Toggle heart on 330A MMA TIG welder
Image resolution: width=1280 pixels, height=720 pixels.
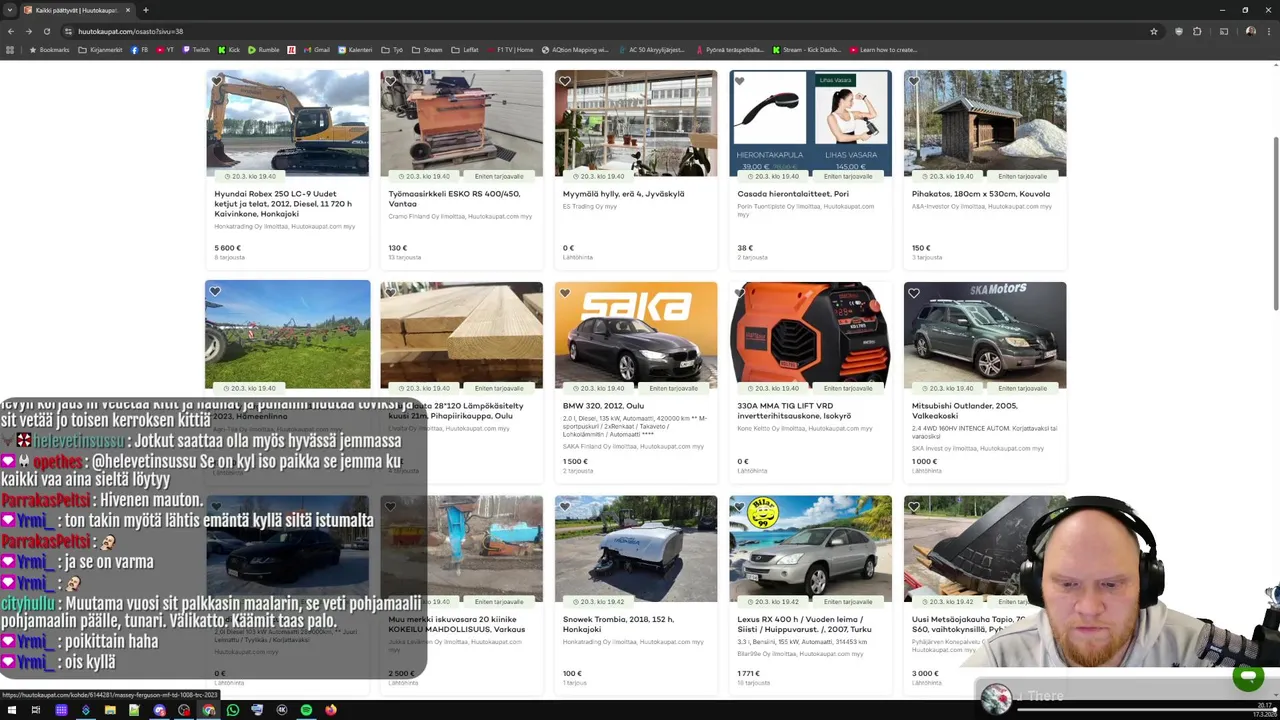click(740, 293)
